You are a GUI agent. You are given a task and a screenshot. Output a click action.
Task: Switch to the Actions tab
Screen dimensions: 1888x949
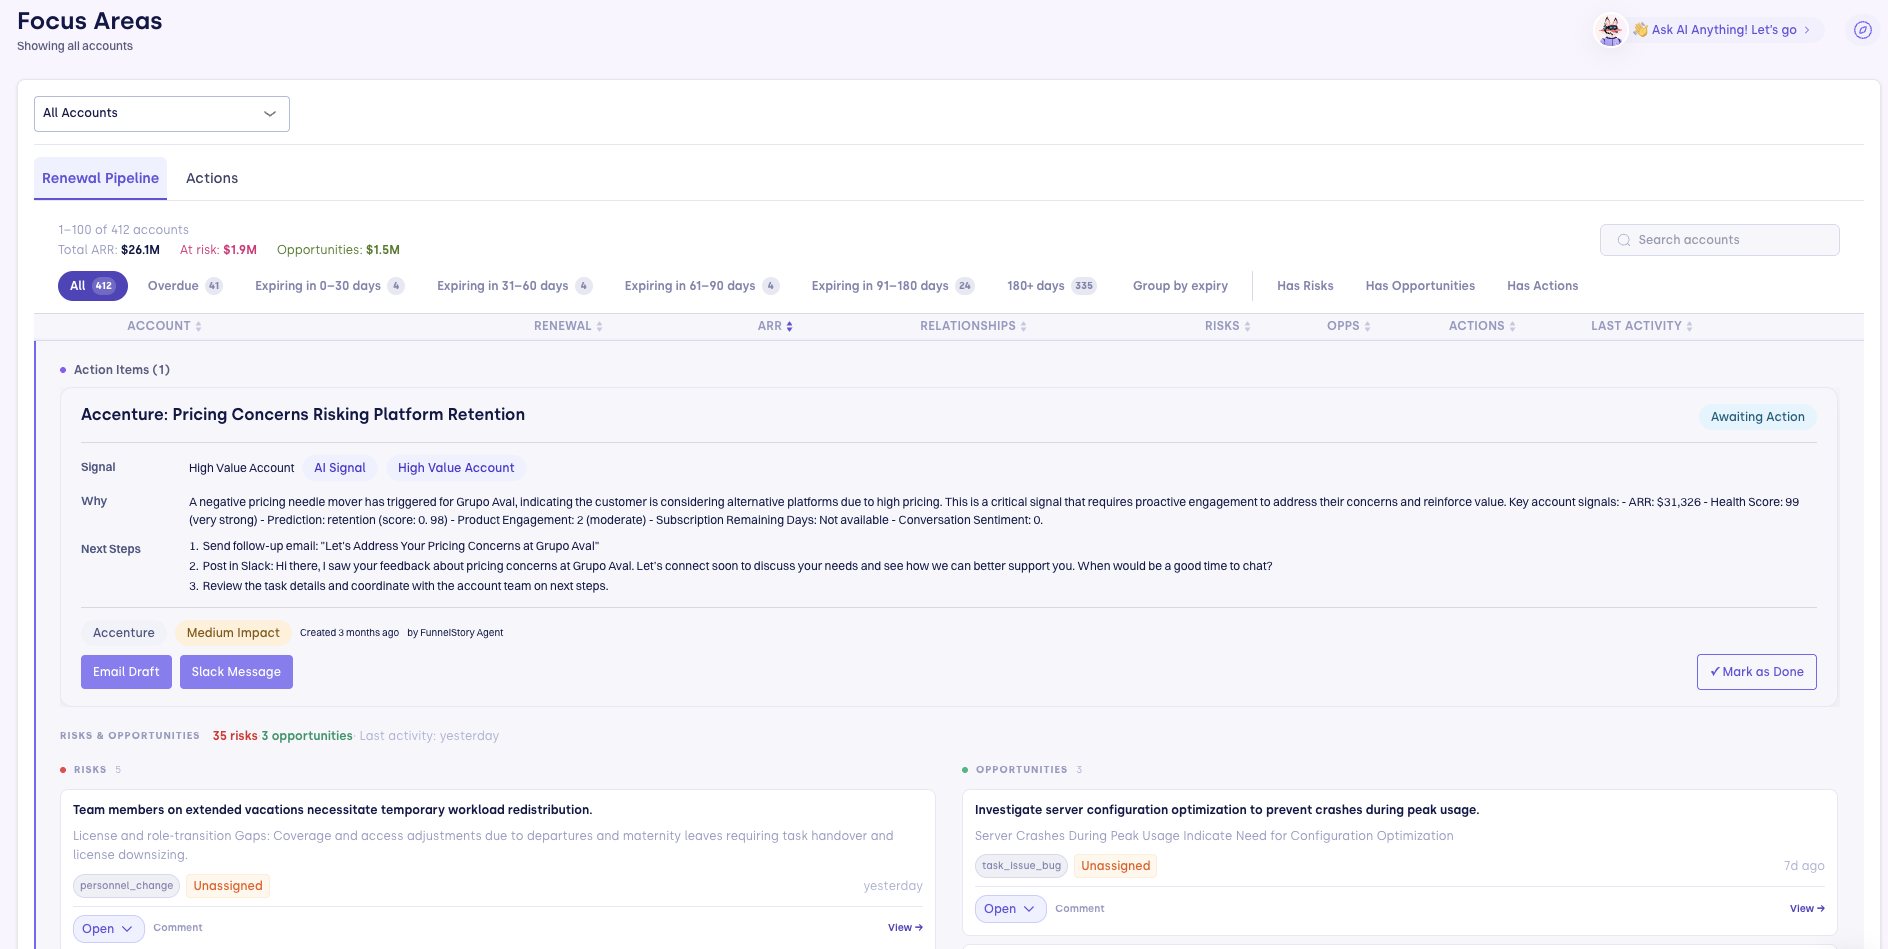coord(212,178)
